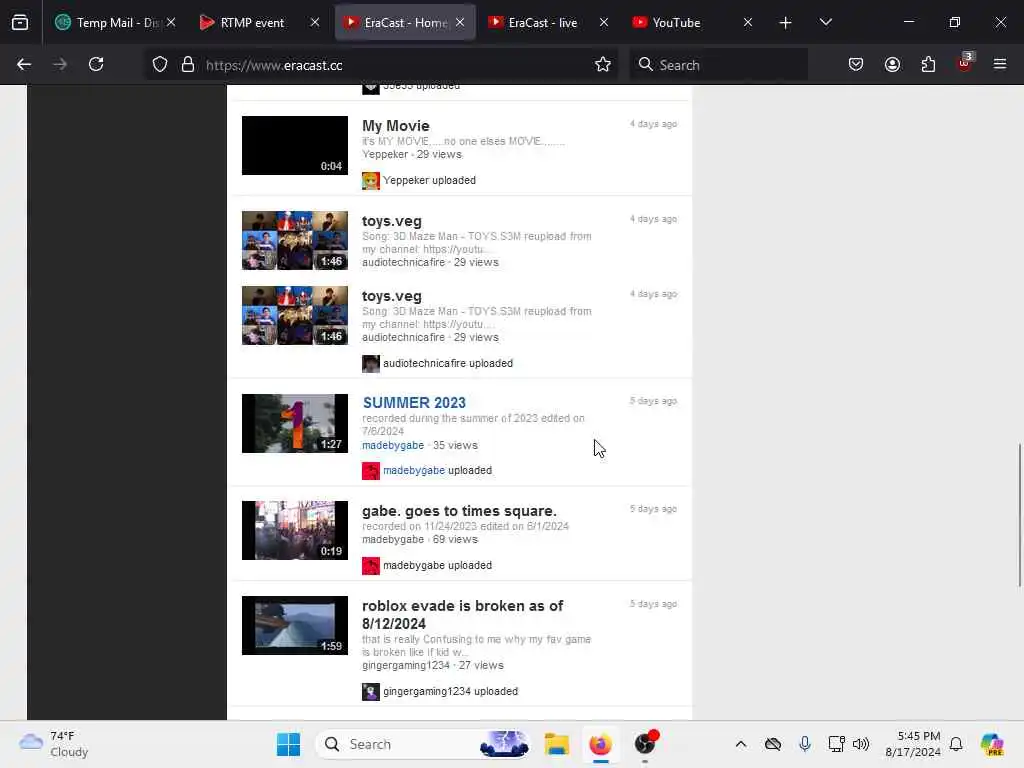Open Yeppeker uploaded channel link
Screen dimensions: 1024x768
(x=429, y=180)
